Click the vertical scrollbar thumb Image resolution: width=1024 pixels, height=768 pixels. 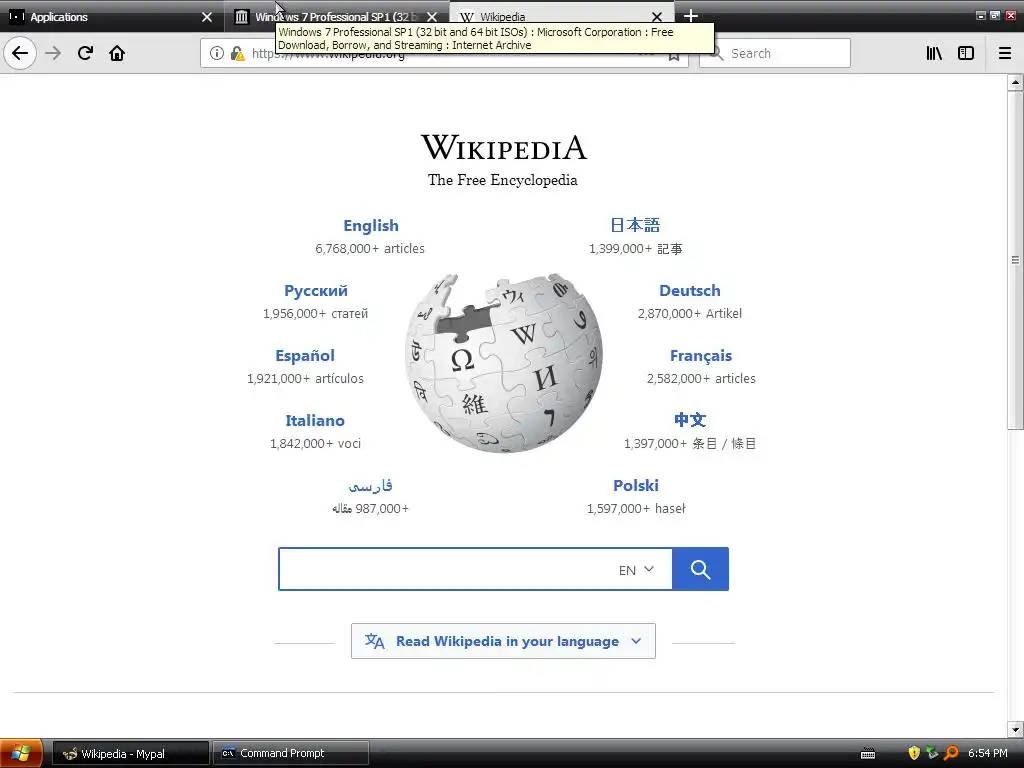click(1015, 260)
